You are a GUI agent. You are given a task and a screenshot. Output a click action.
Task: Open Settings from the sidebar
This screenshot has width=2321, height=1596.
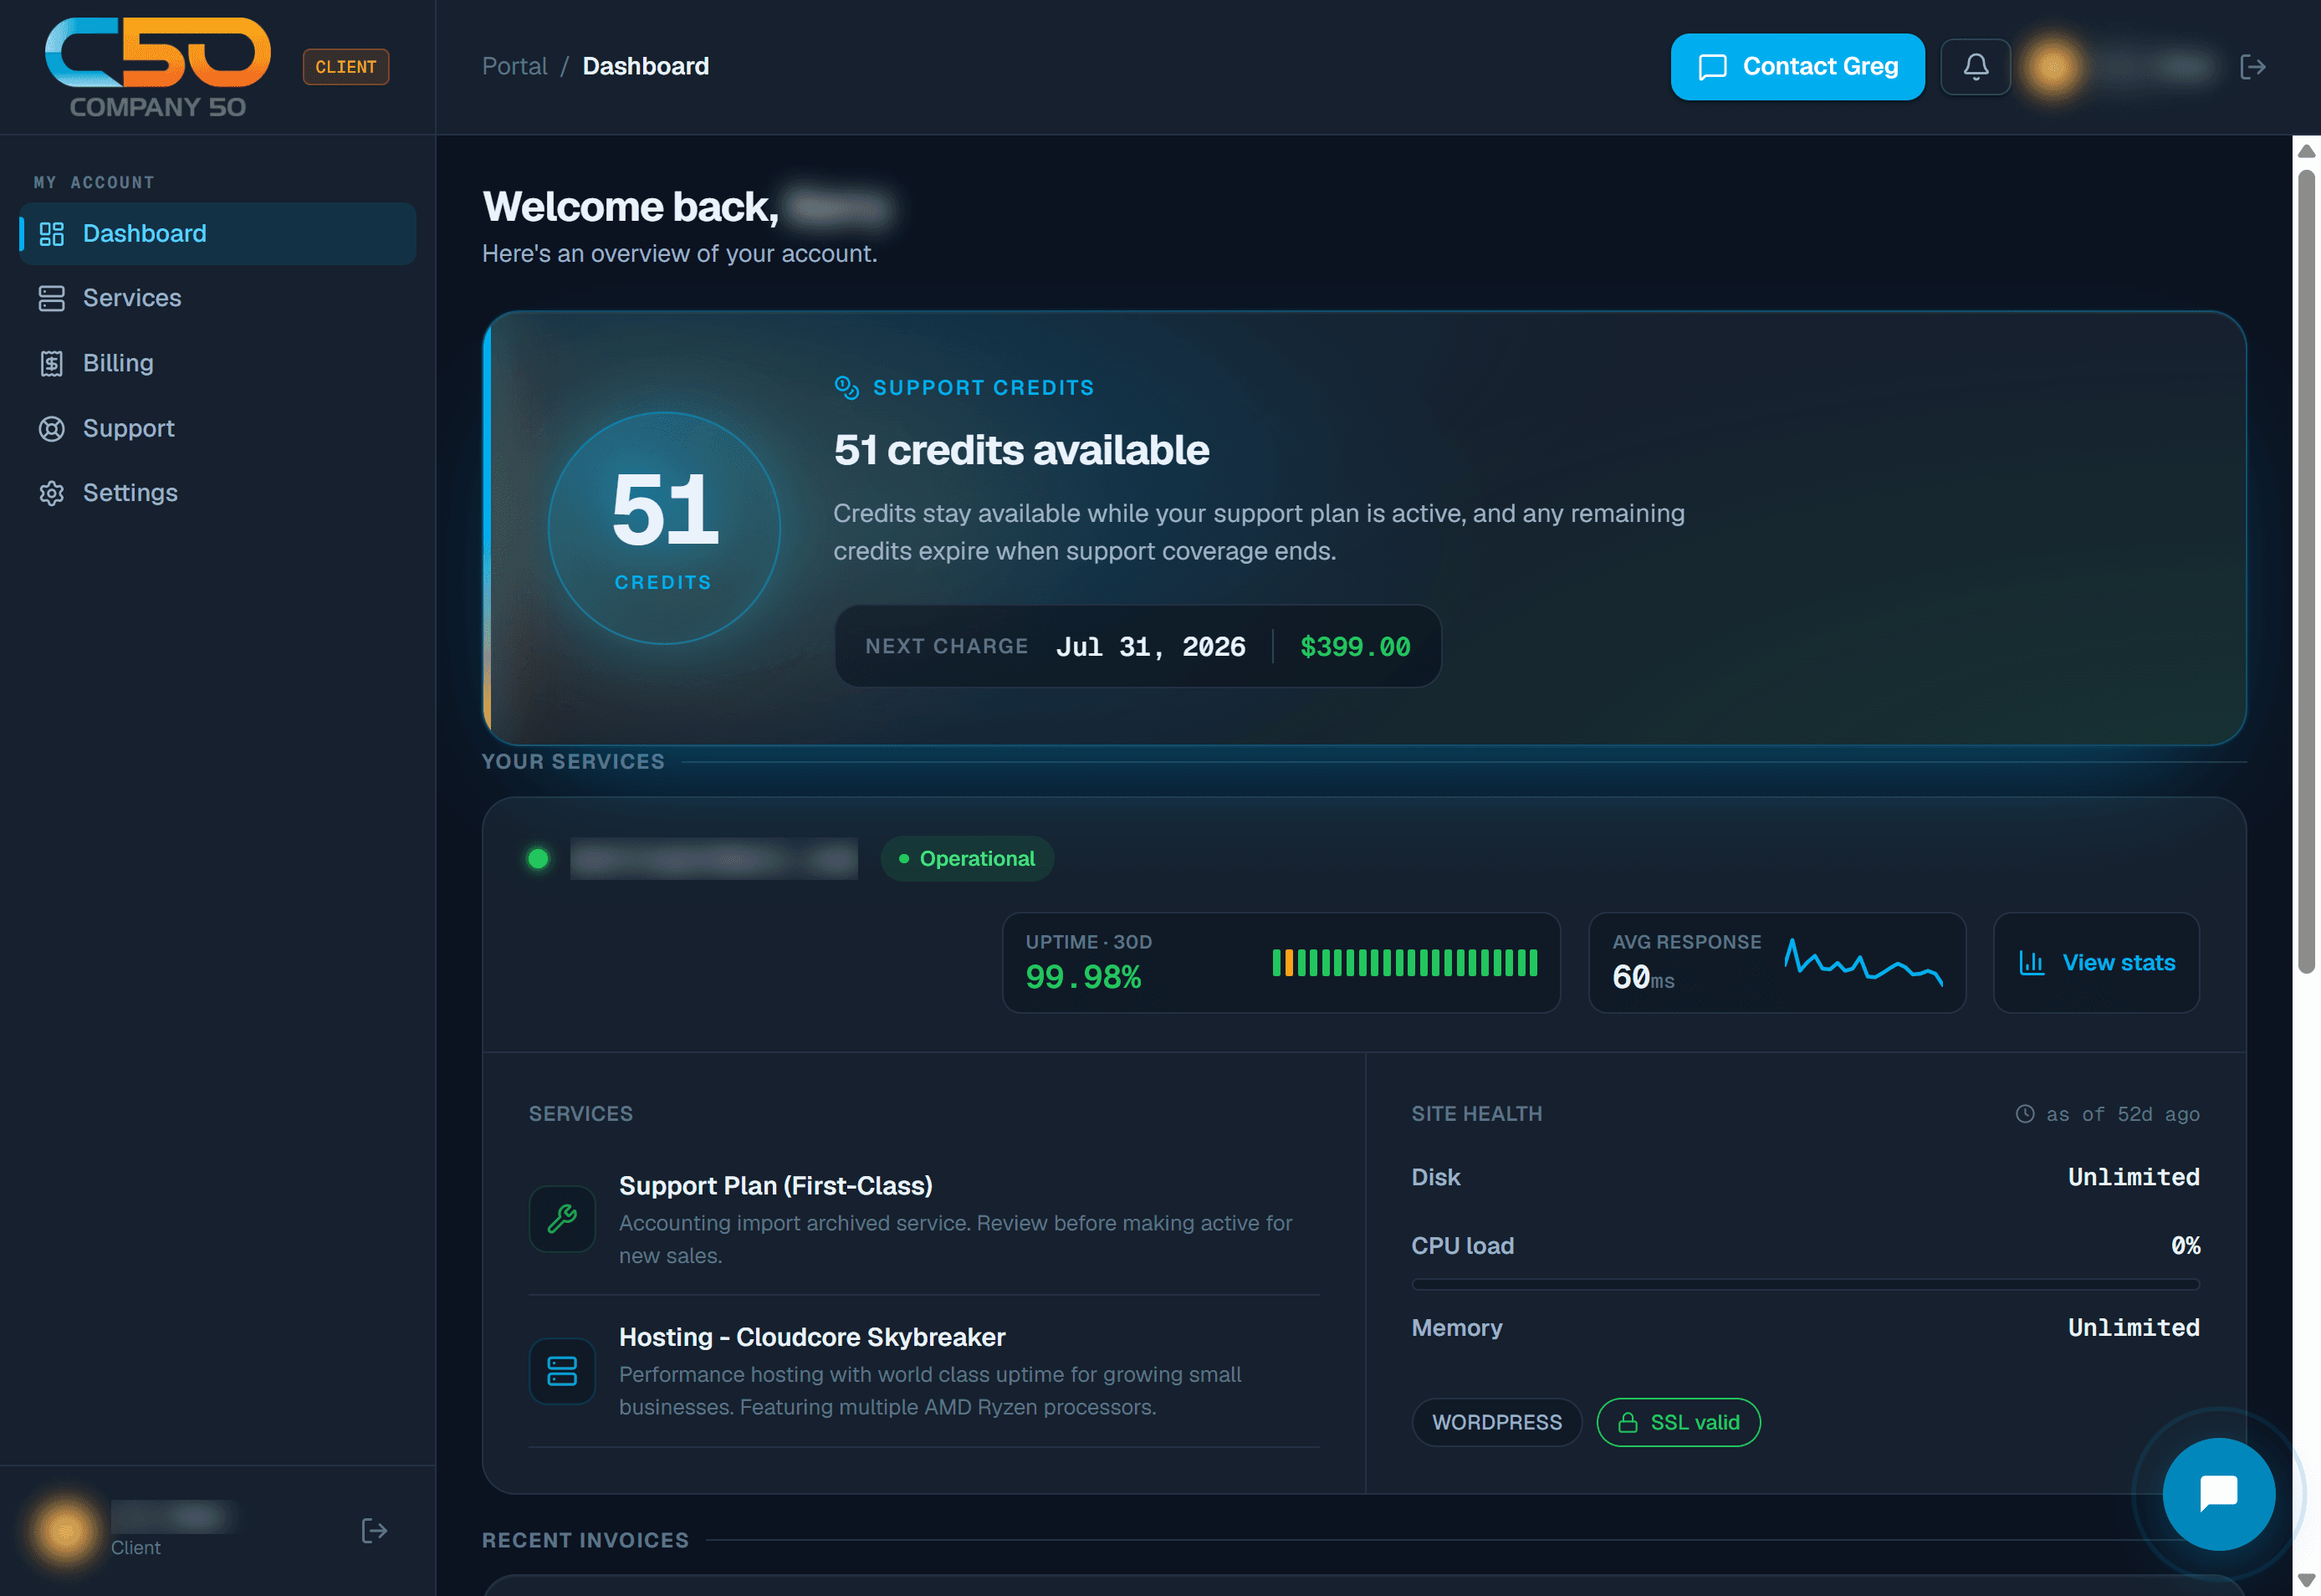[218, 493]
